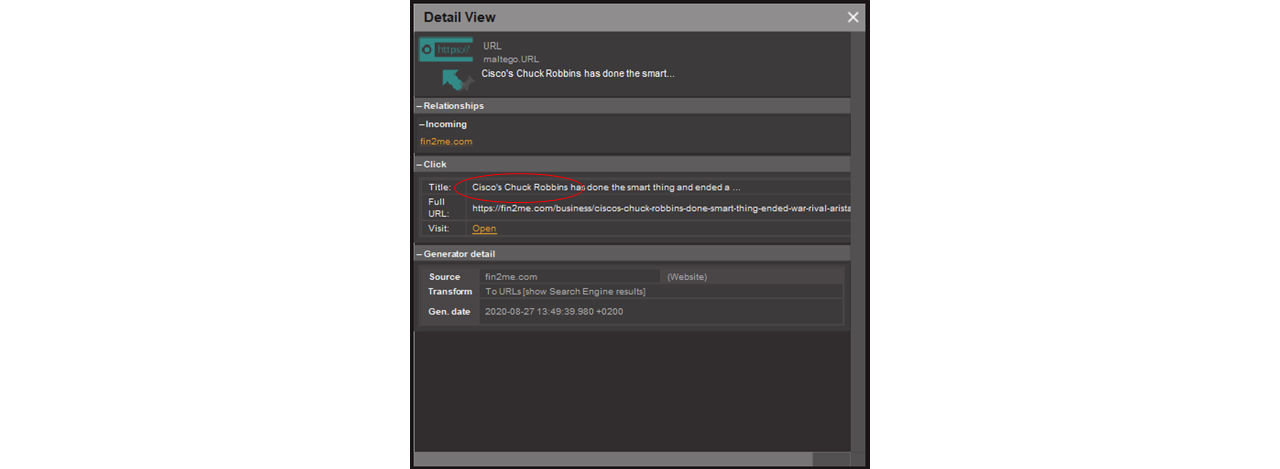This screenshot has width=1280, height=469.
Task: Click the Visit: field label
Action: pos(439,229)
